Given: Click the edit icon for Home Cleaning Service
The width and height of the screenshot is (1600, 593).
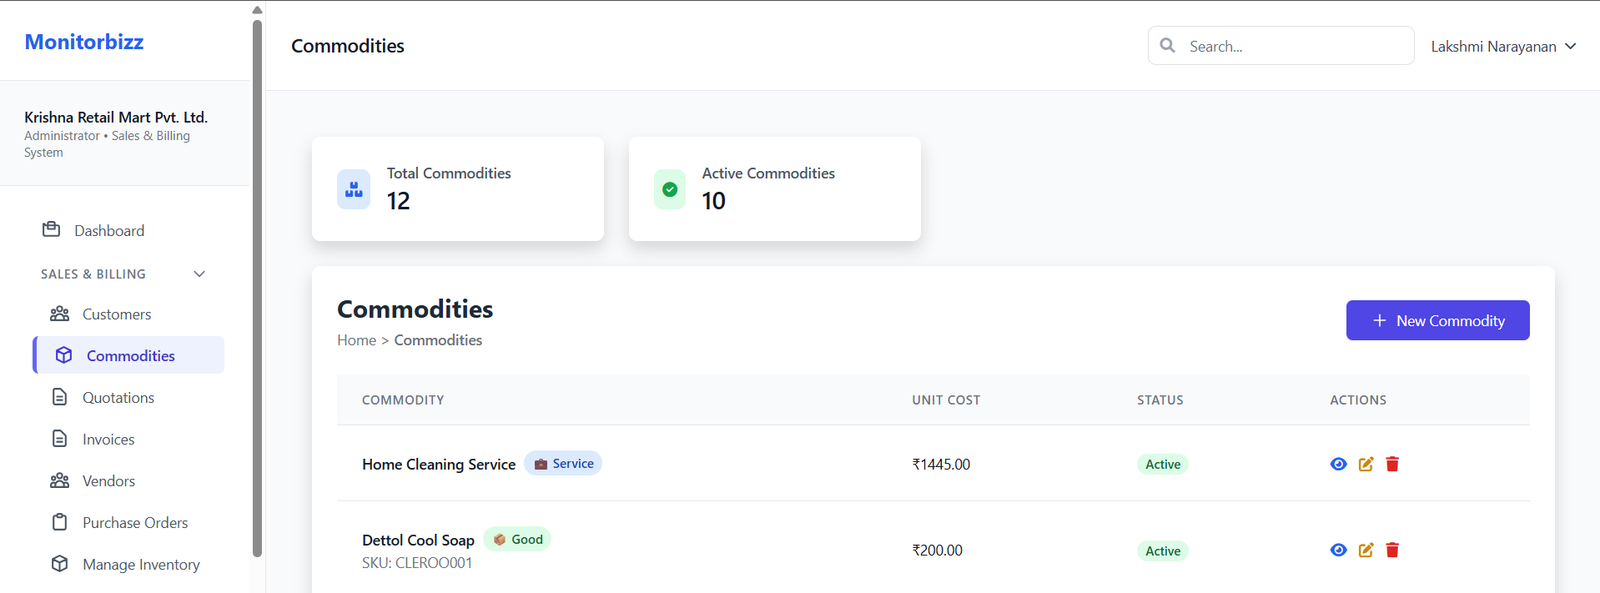Looking at the screenshot, I should 1365,464.
